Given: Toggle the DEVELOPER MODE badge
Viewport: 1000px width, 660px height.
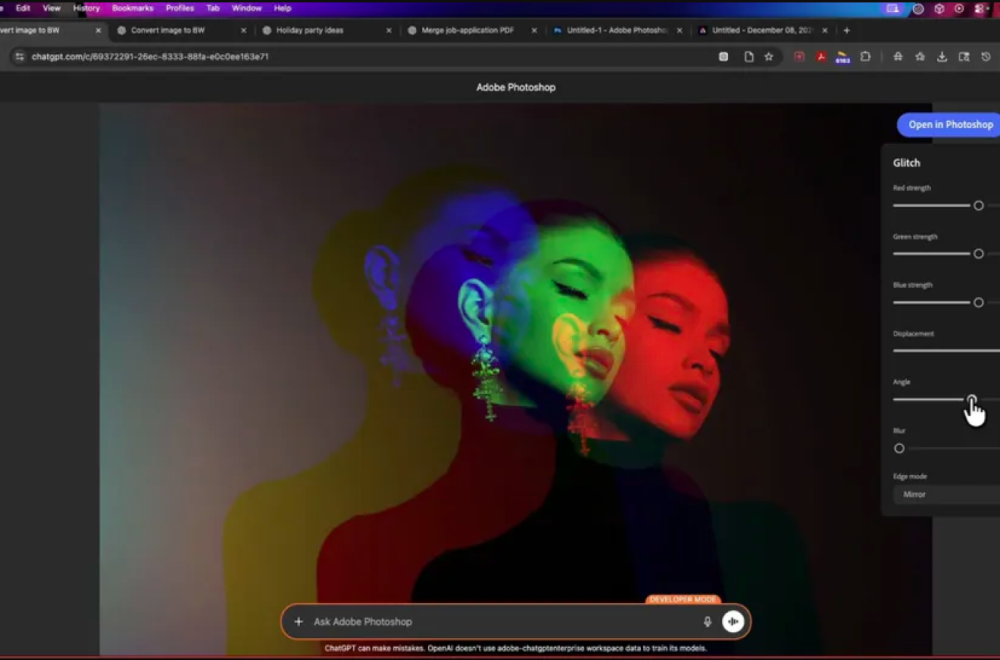Looking at the screenshot, I should pyautogui.click(x=683, y=599).
